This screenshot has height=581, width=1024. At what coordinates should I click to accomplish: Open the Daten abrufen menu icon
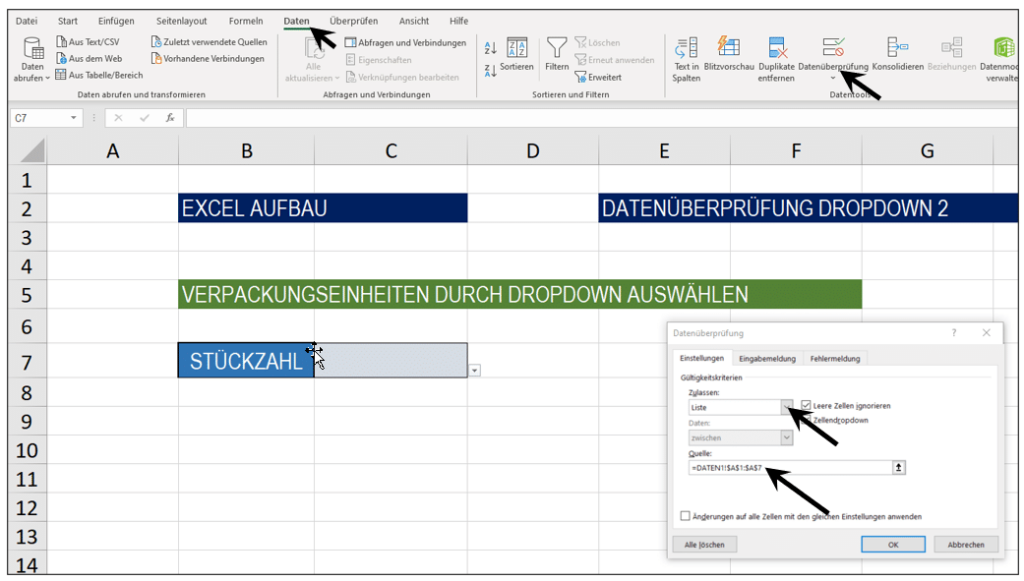[32, 48]
